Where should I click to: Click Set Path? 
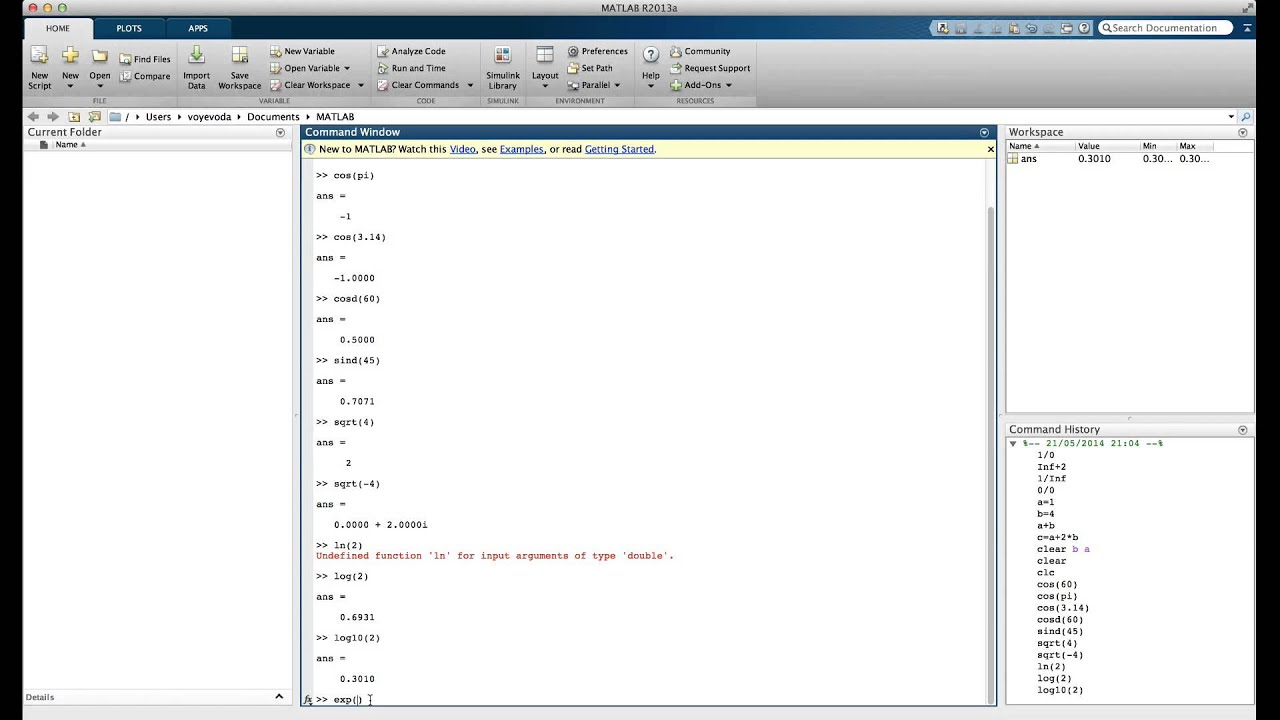tap(590, 68)
